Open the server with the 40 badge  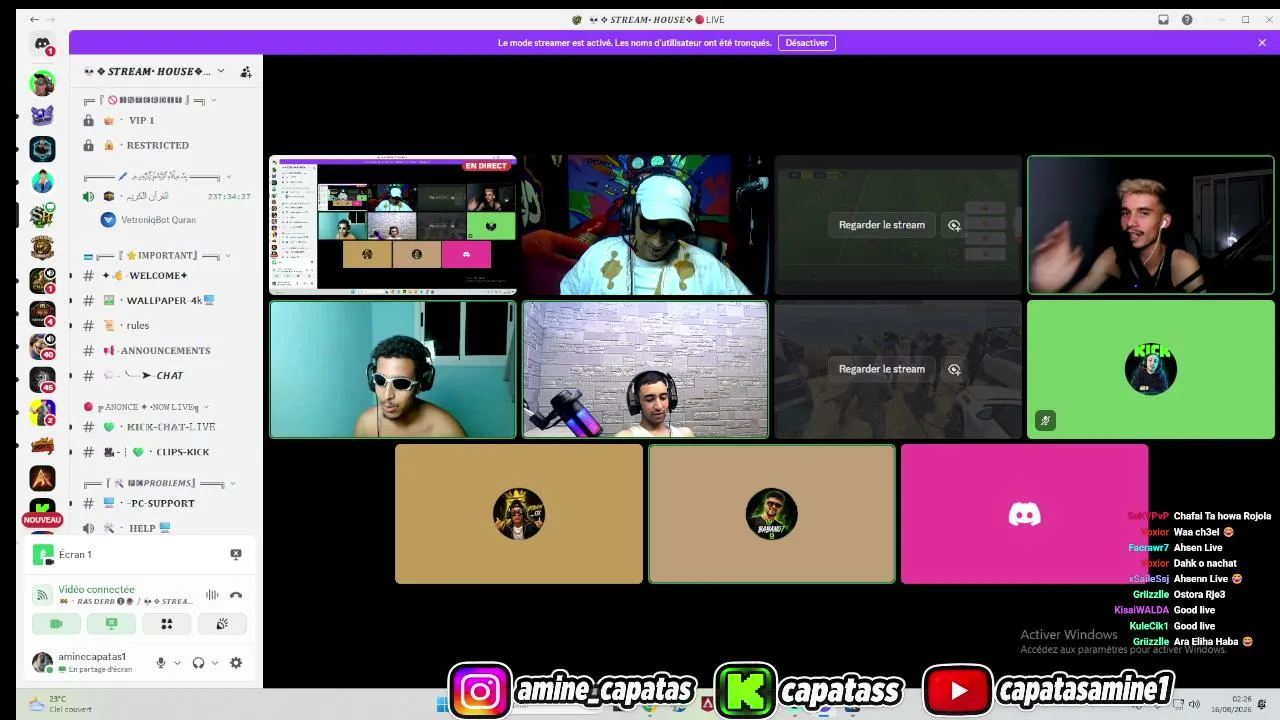tap(42, 347)
